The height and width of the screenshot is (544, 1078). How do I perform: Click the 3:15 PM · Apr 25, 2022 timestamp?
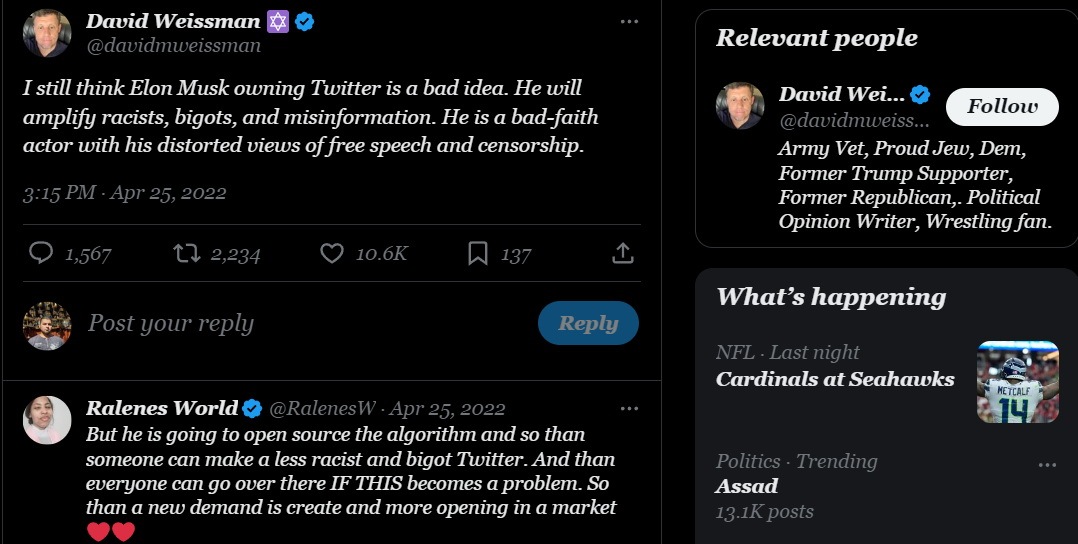[x=125, y=193]
